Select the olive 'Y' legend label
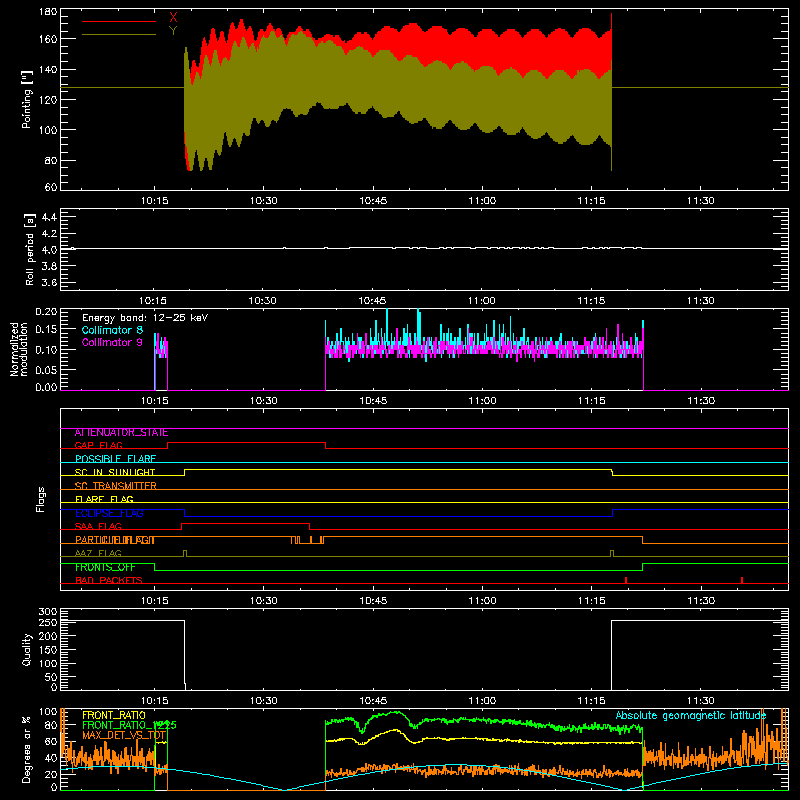This screenshot has height=800, width=800. (173, 31)
